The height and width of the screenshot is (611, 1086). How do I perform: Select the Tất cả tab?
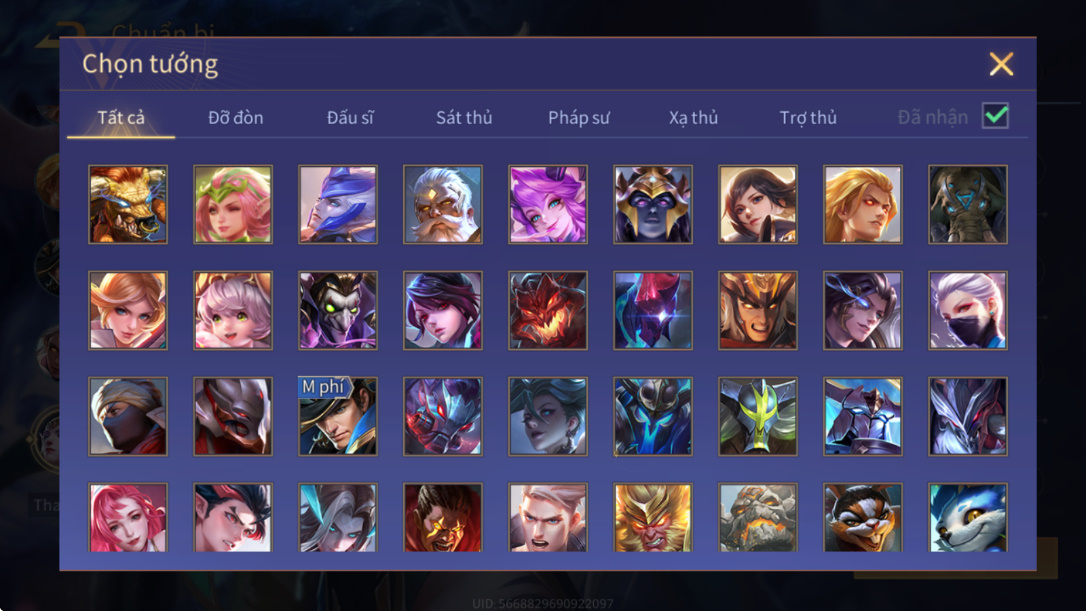(121, 118)
